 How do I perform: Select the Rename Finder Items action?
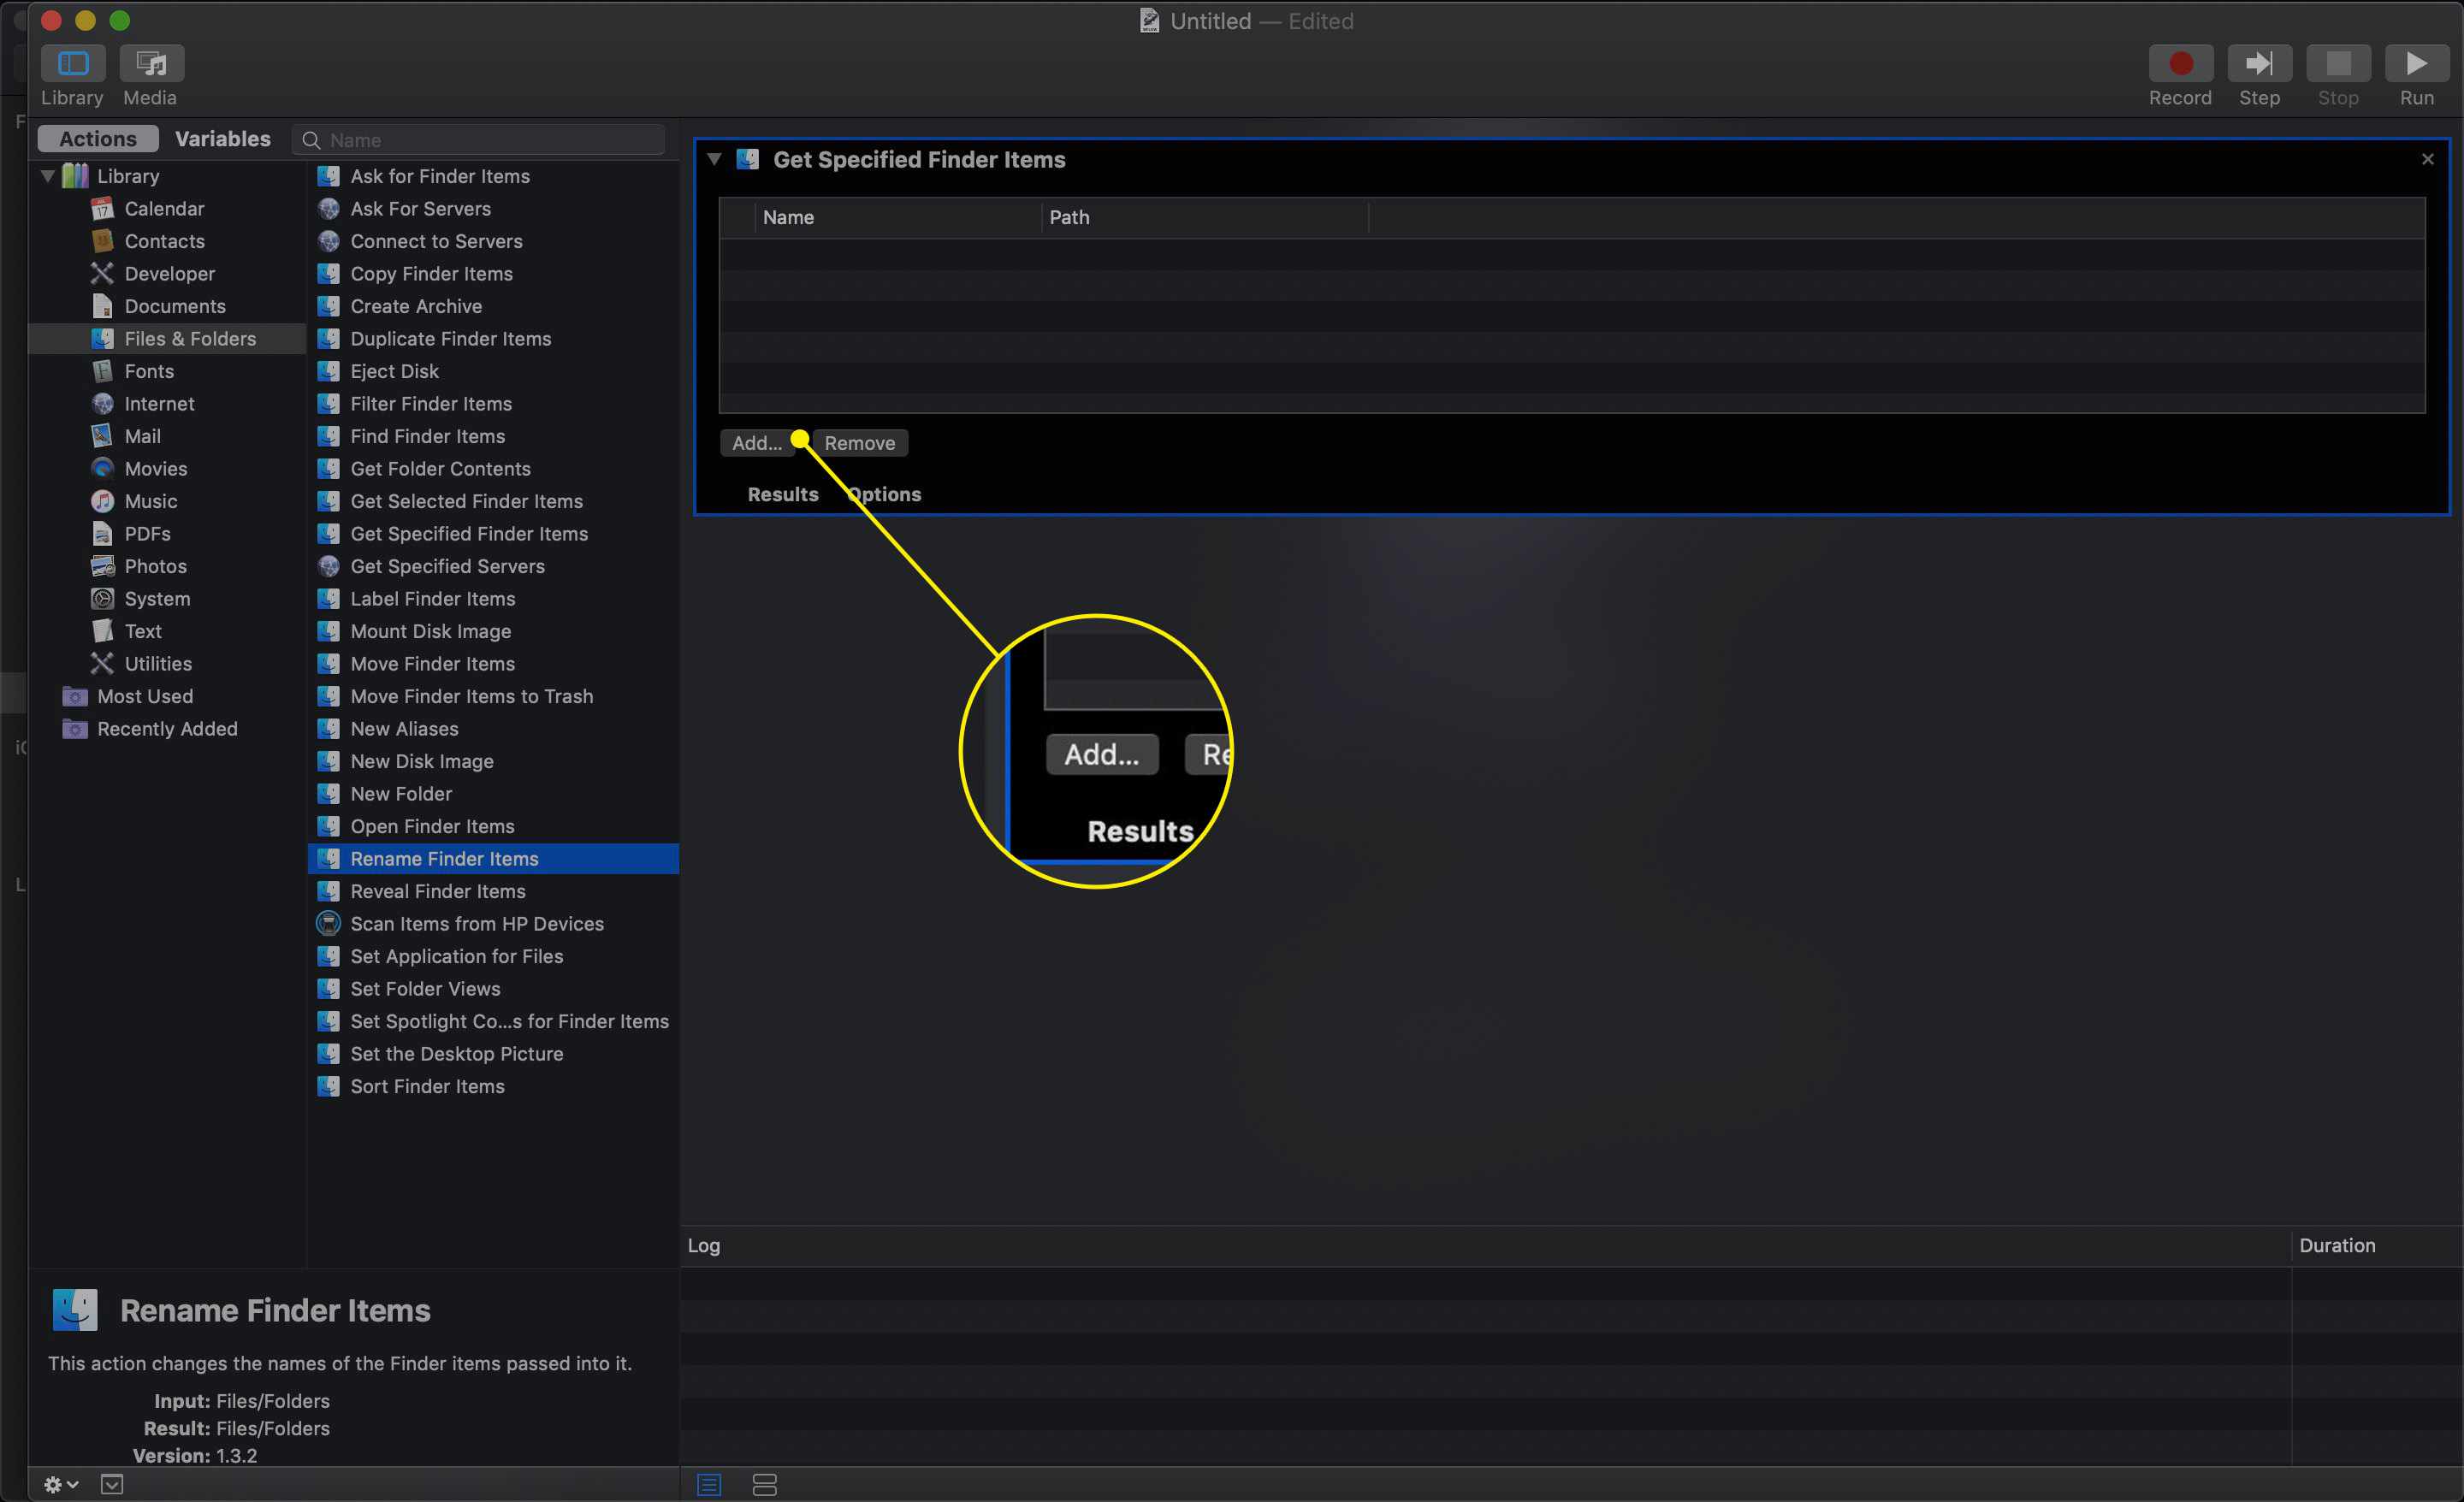click(443, 858)
